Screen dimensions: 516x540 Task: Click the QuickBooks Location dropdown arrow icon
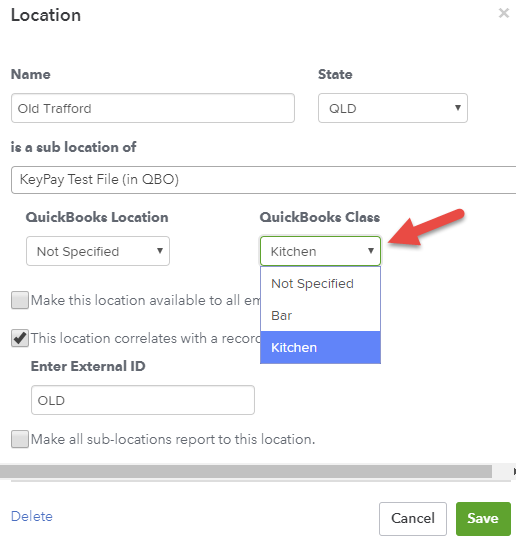(160, 251)
